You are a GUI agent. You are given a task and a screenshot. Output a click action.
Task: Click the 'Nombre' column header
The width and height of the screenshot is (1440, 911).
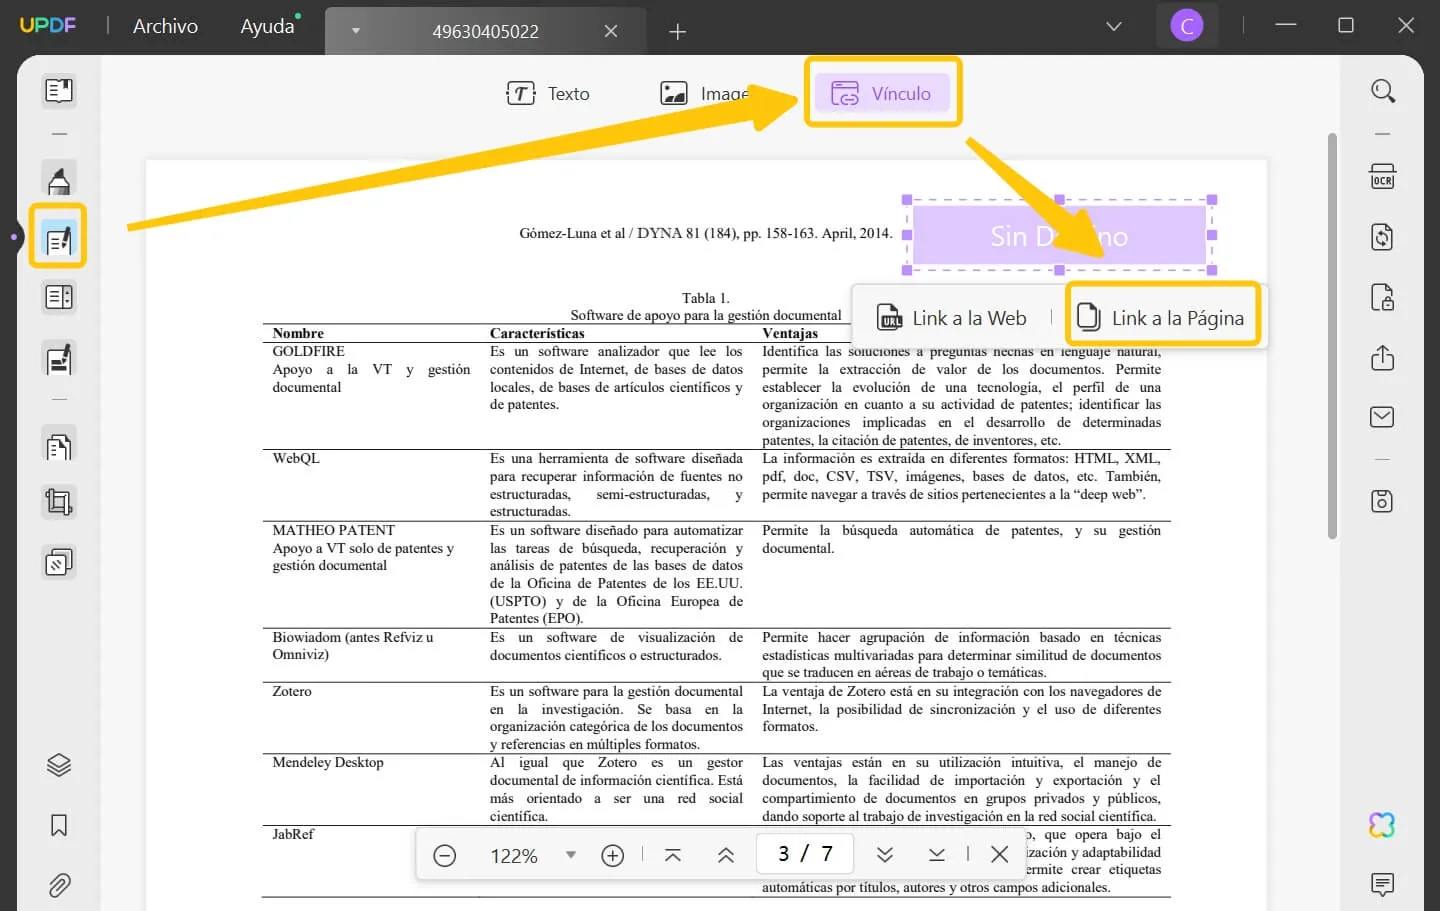(298, 334)
